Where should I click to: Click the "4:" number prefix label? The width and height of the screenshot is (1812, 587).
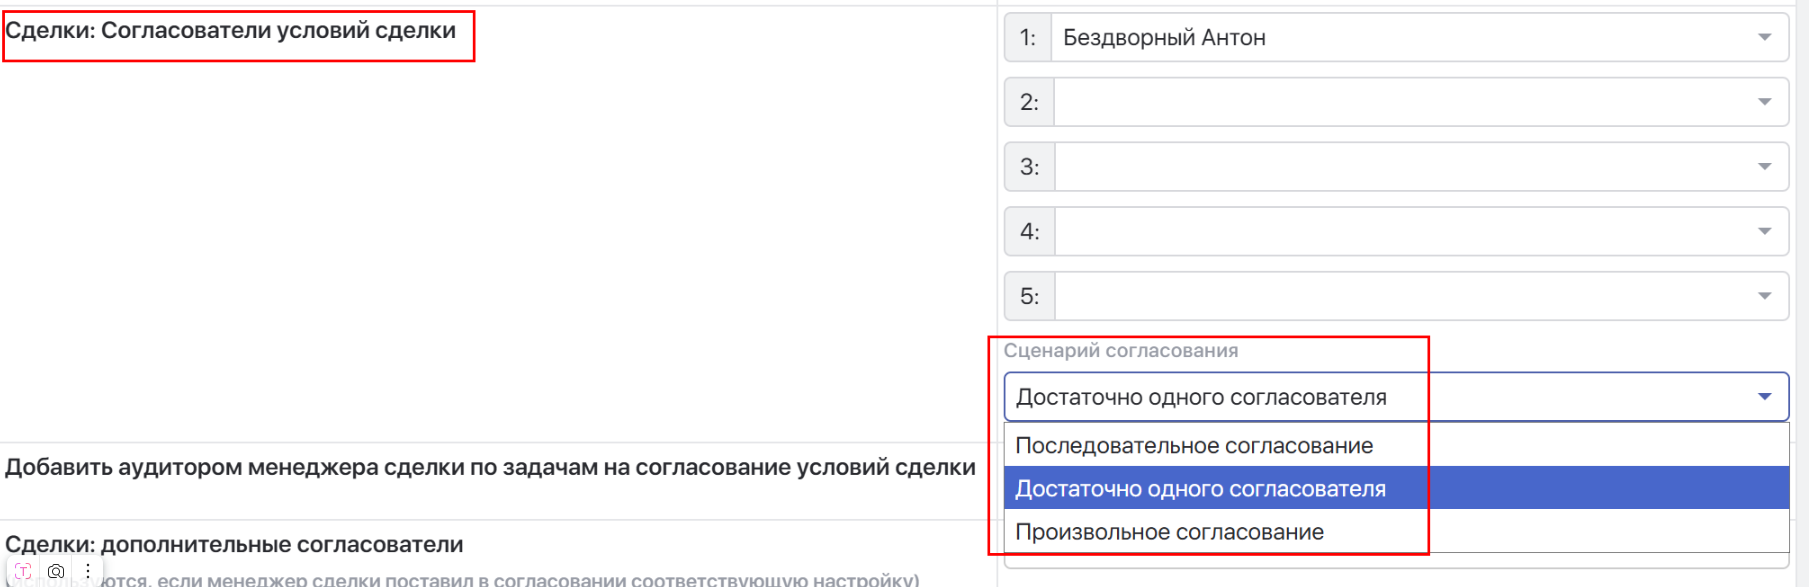(1029, 232)
